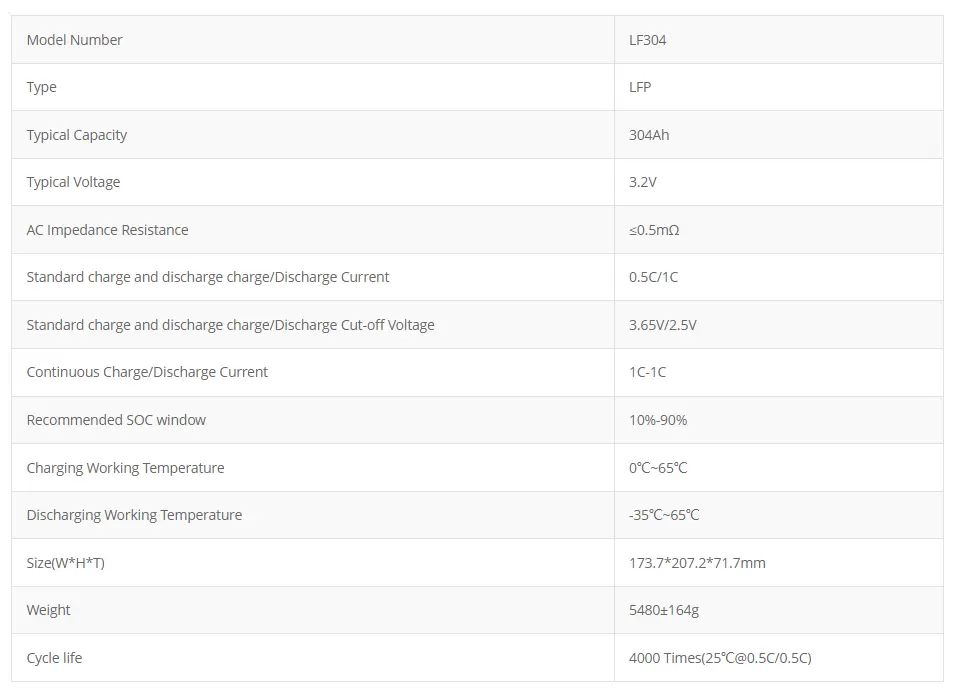Select the -35℃~65℃ discharging temperature value

point(664,515)
